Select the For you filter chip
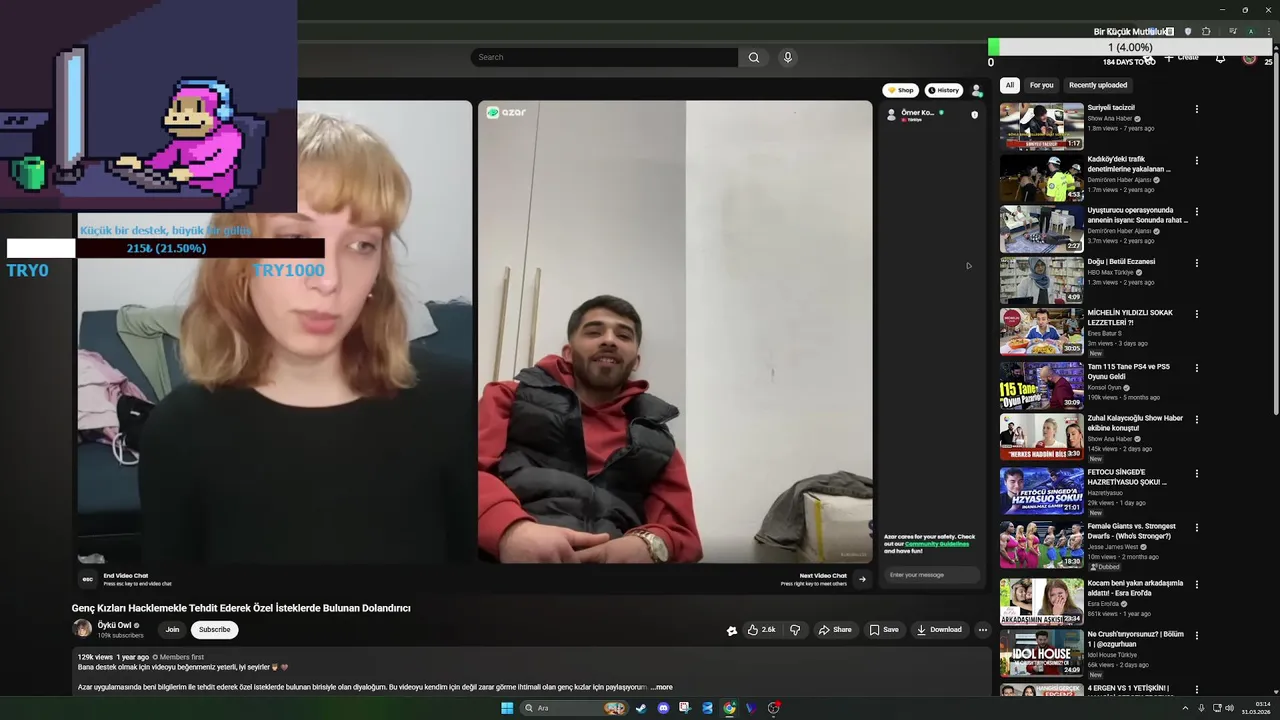 point(1041,85)
